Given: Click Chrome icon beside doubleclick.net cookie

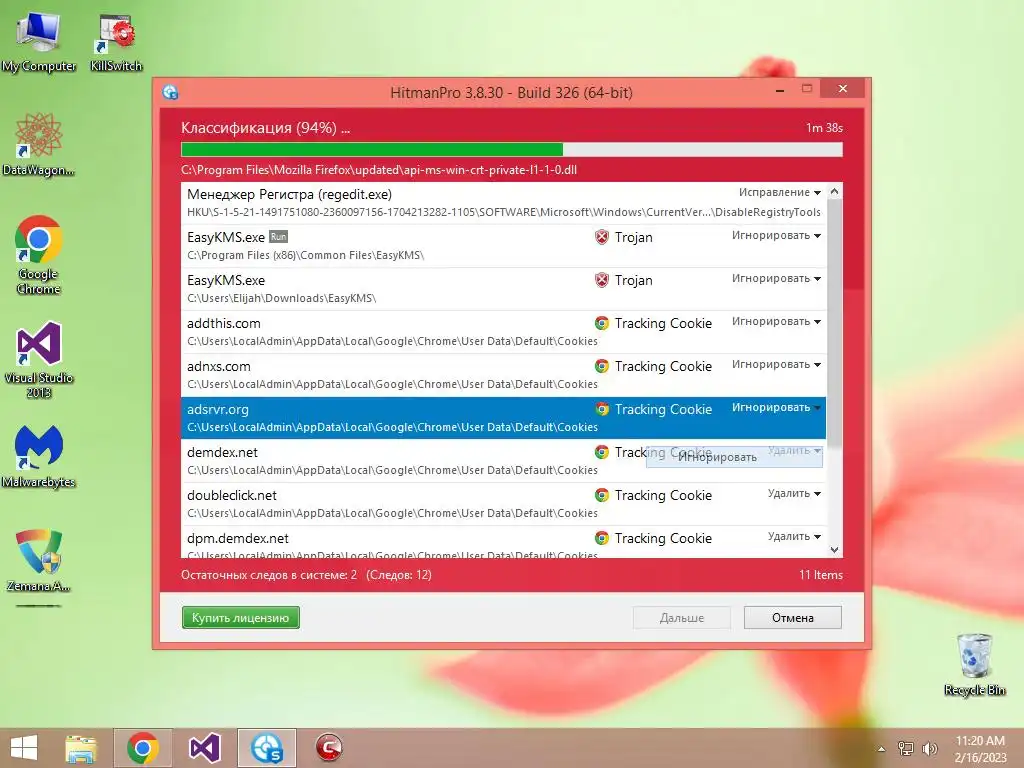Looking at the screenshot, I should point(602,495).
